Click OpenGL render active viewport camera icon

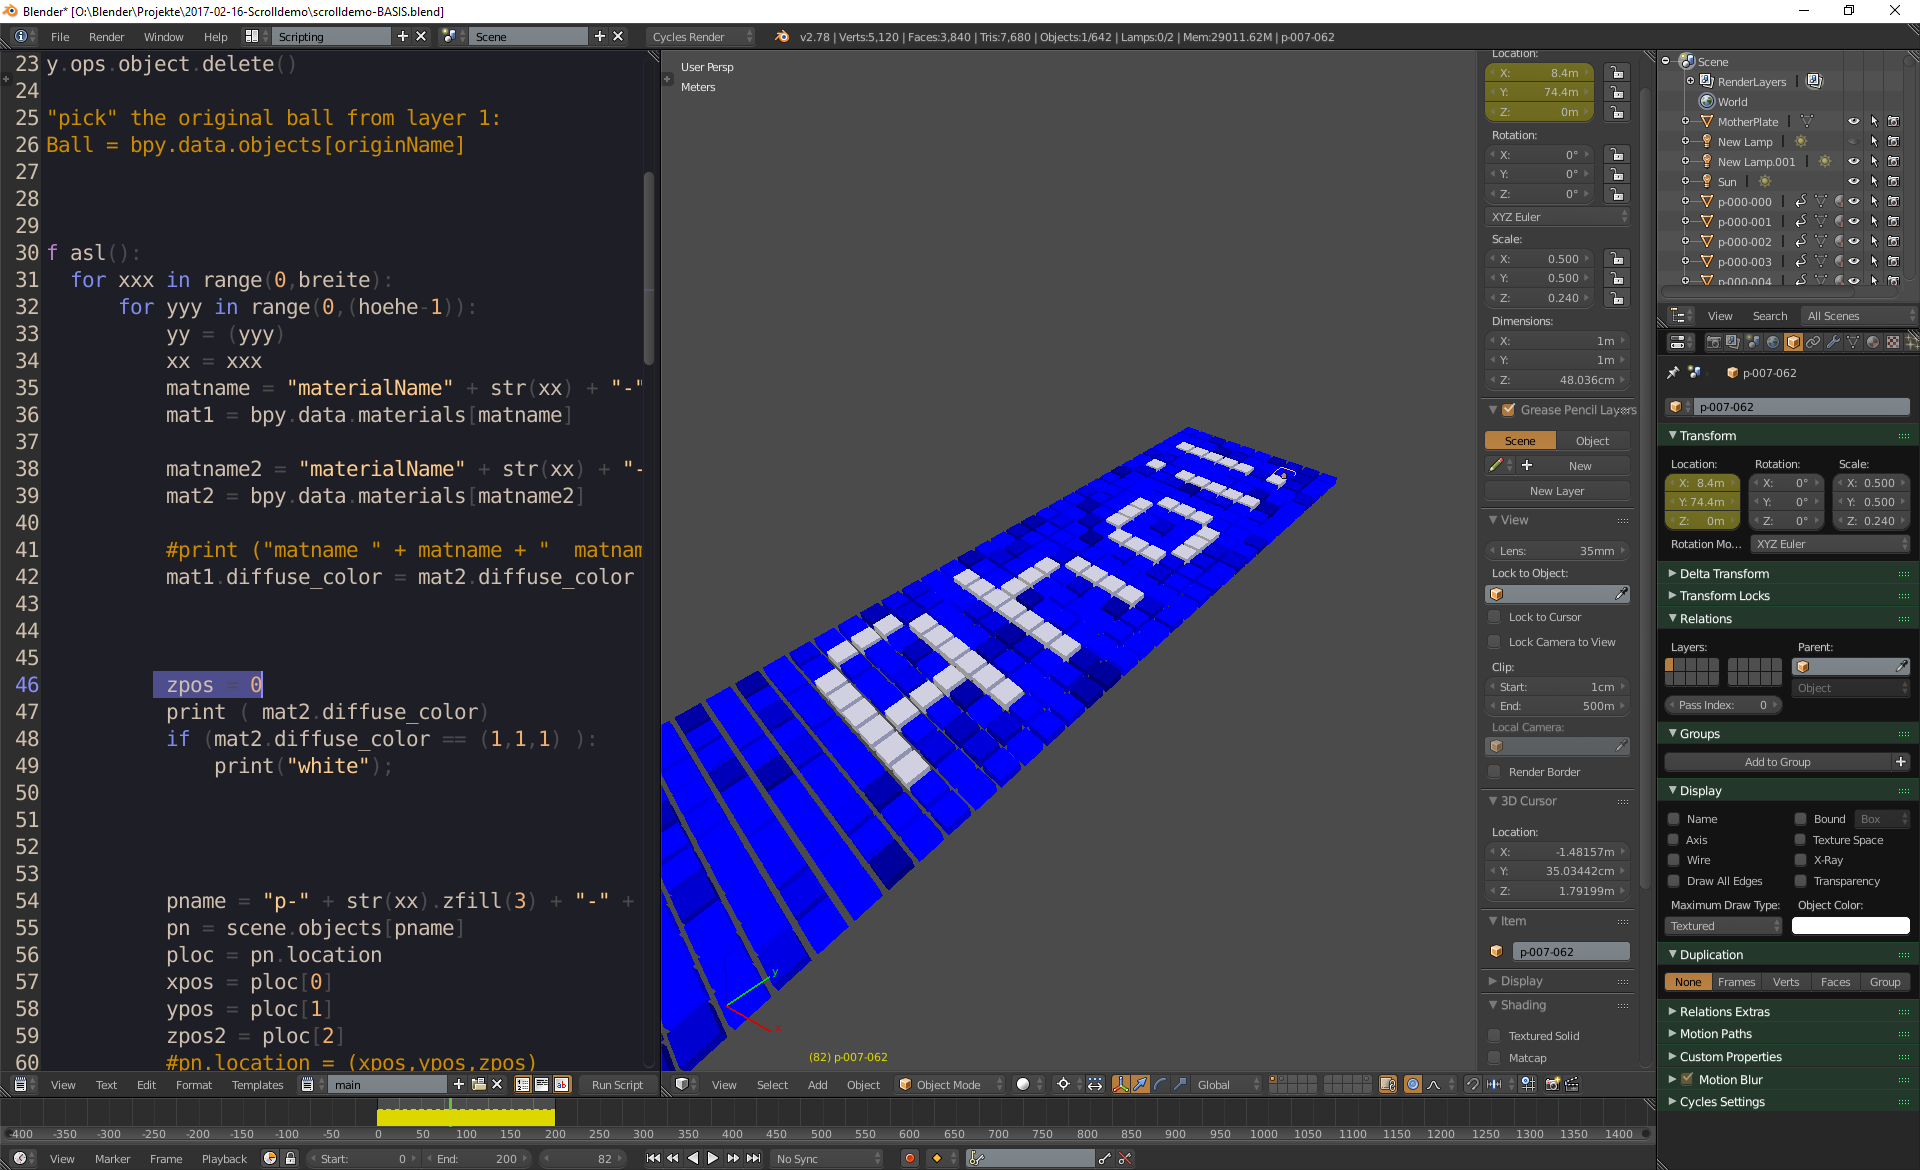[x=1553, y=1084]
